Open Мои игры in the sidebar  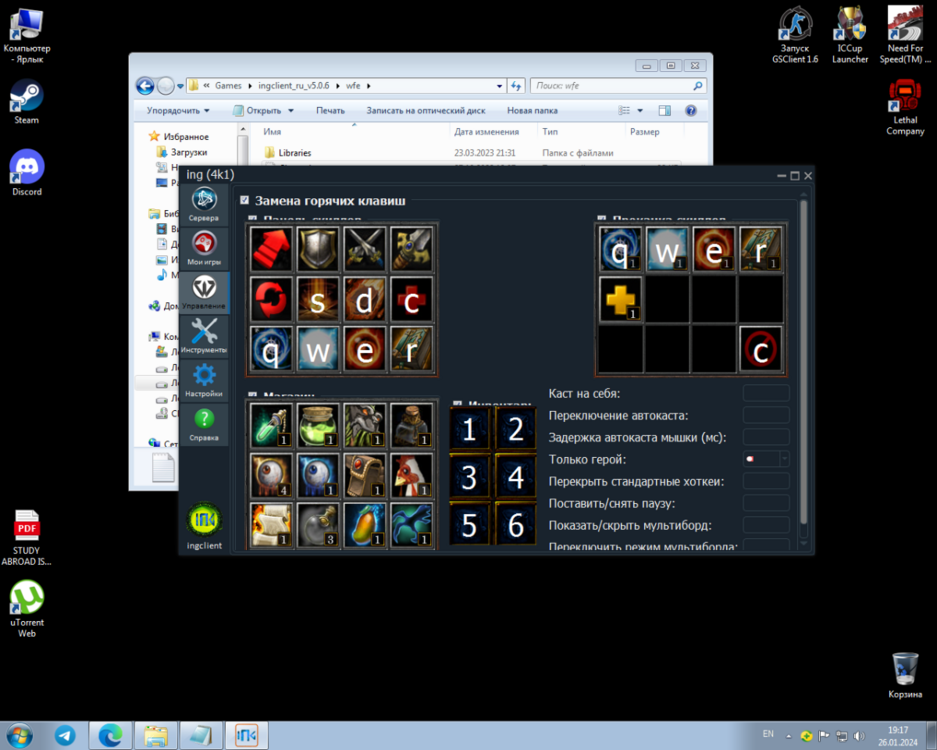[204, 248]
